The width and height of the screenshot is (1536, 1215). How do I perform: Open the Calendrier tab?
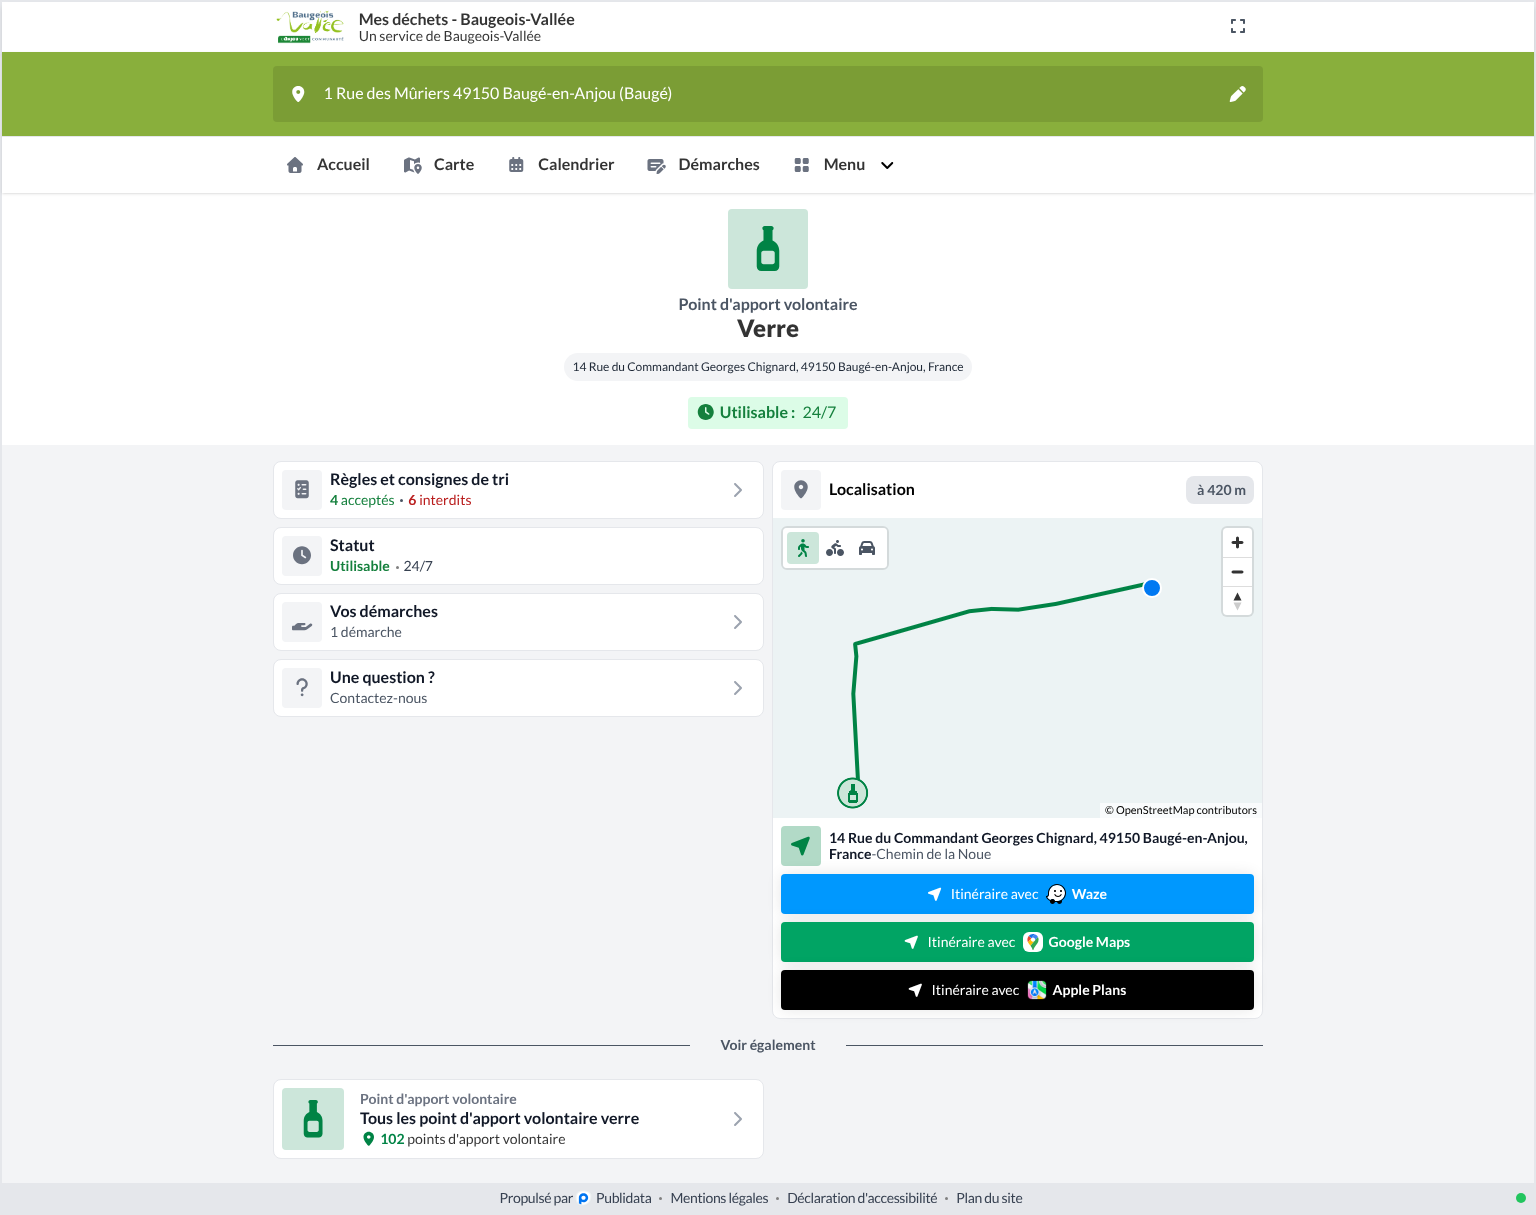(x=561, y=165)
